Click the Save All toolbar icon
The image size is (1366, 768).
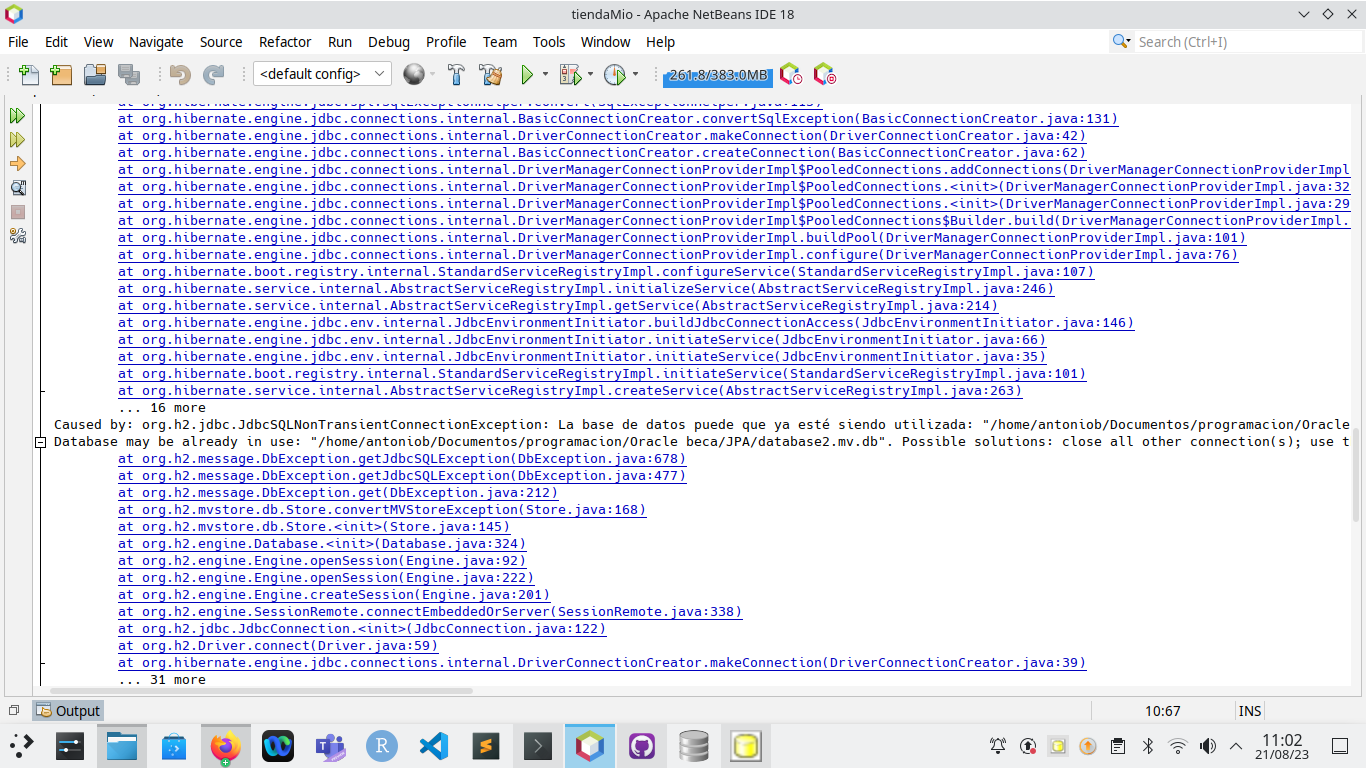(x=129, y=74)
